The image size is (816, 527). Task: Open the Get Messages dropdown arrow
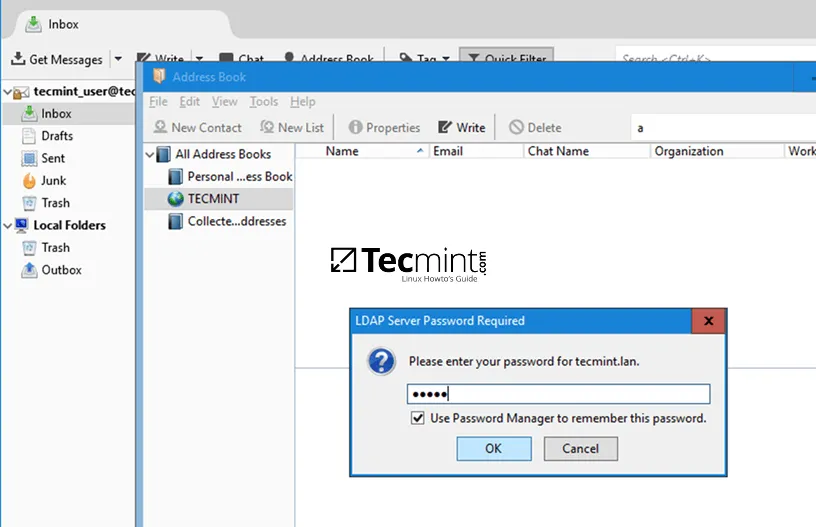(x=119, y=59)
